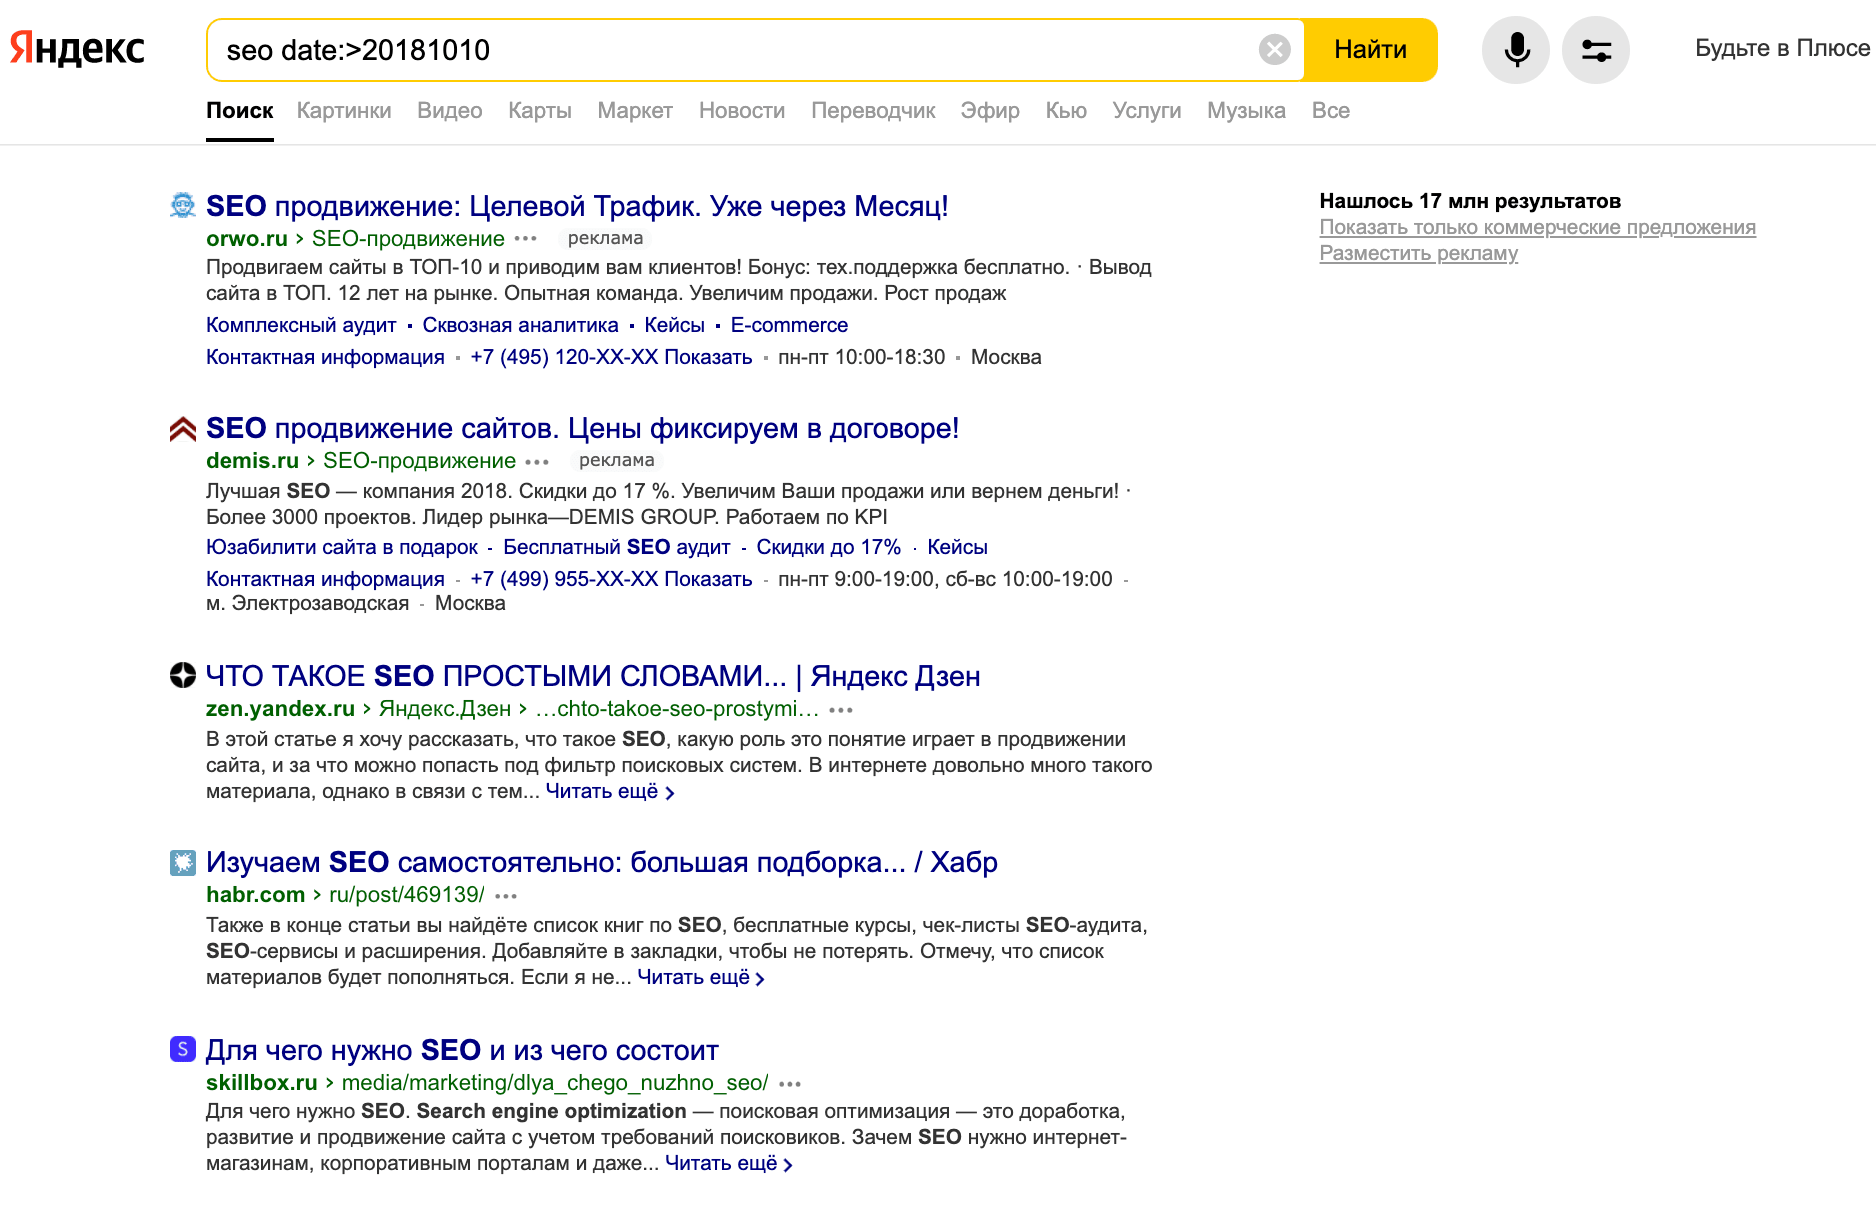
Task: Open E-commerce sitelink
Action: (x=789, y=325)
